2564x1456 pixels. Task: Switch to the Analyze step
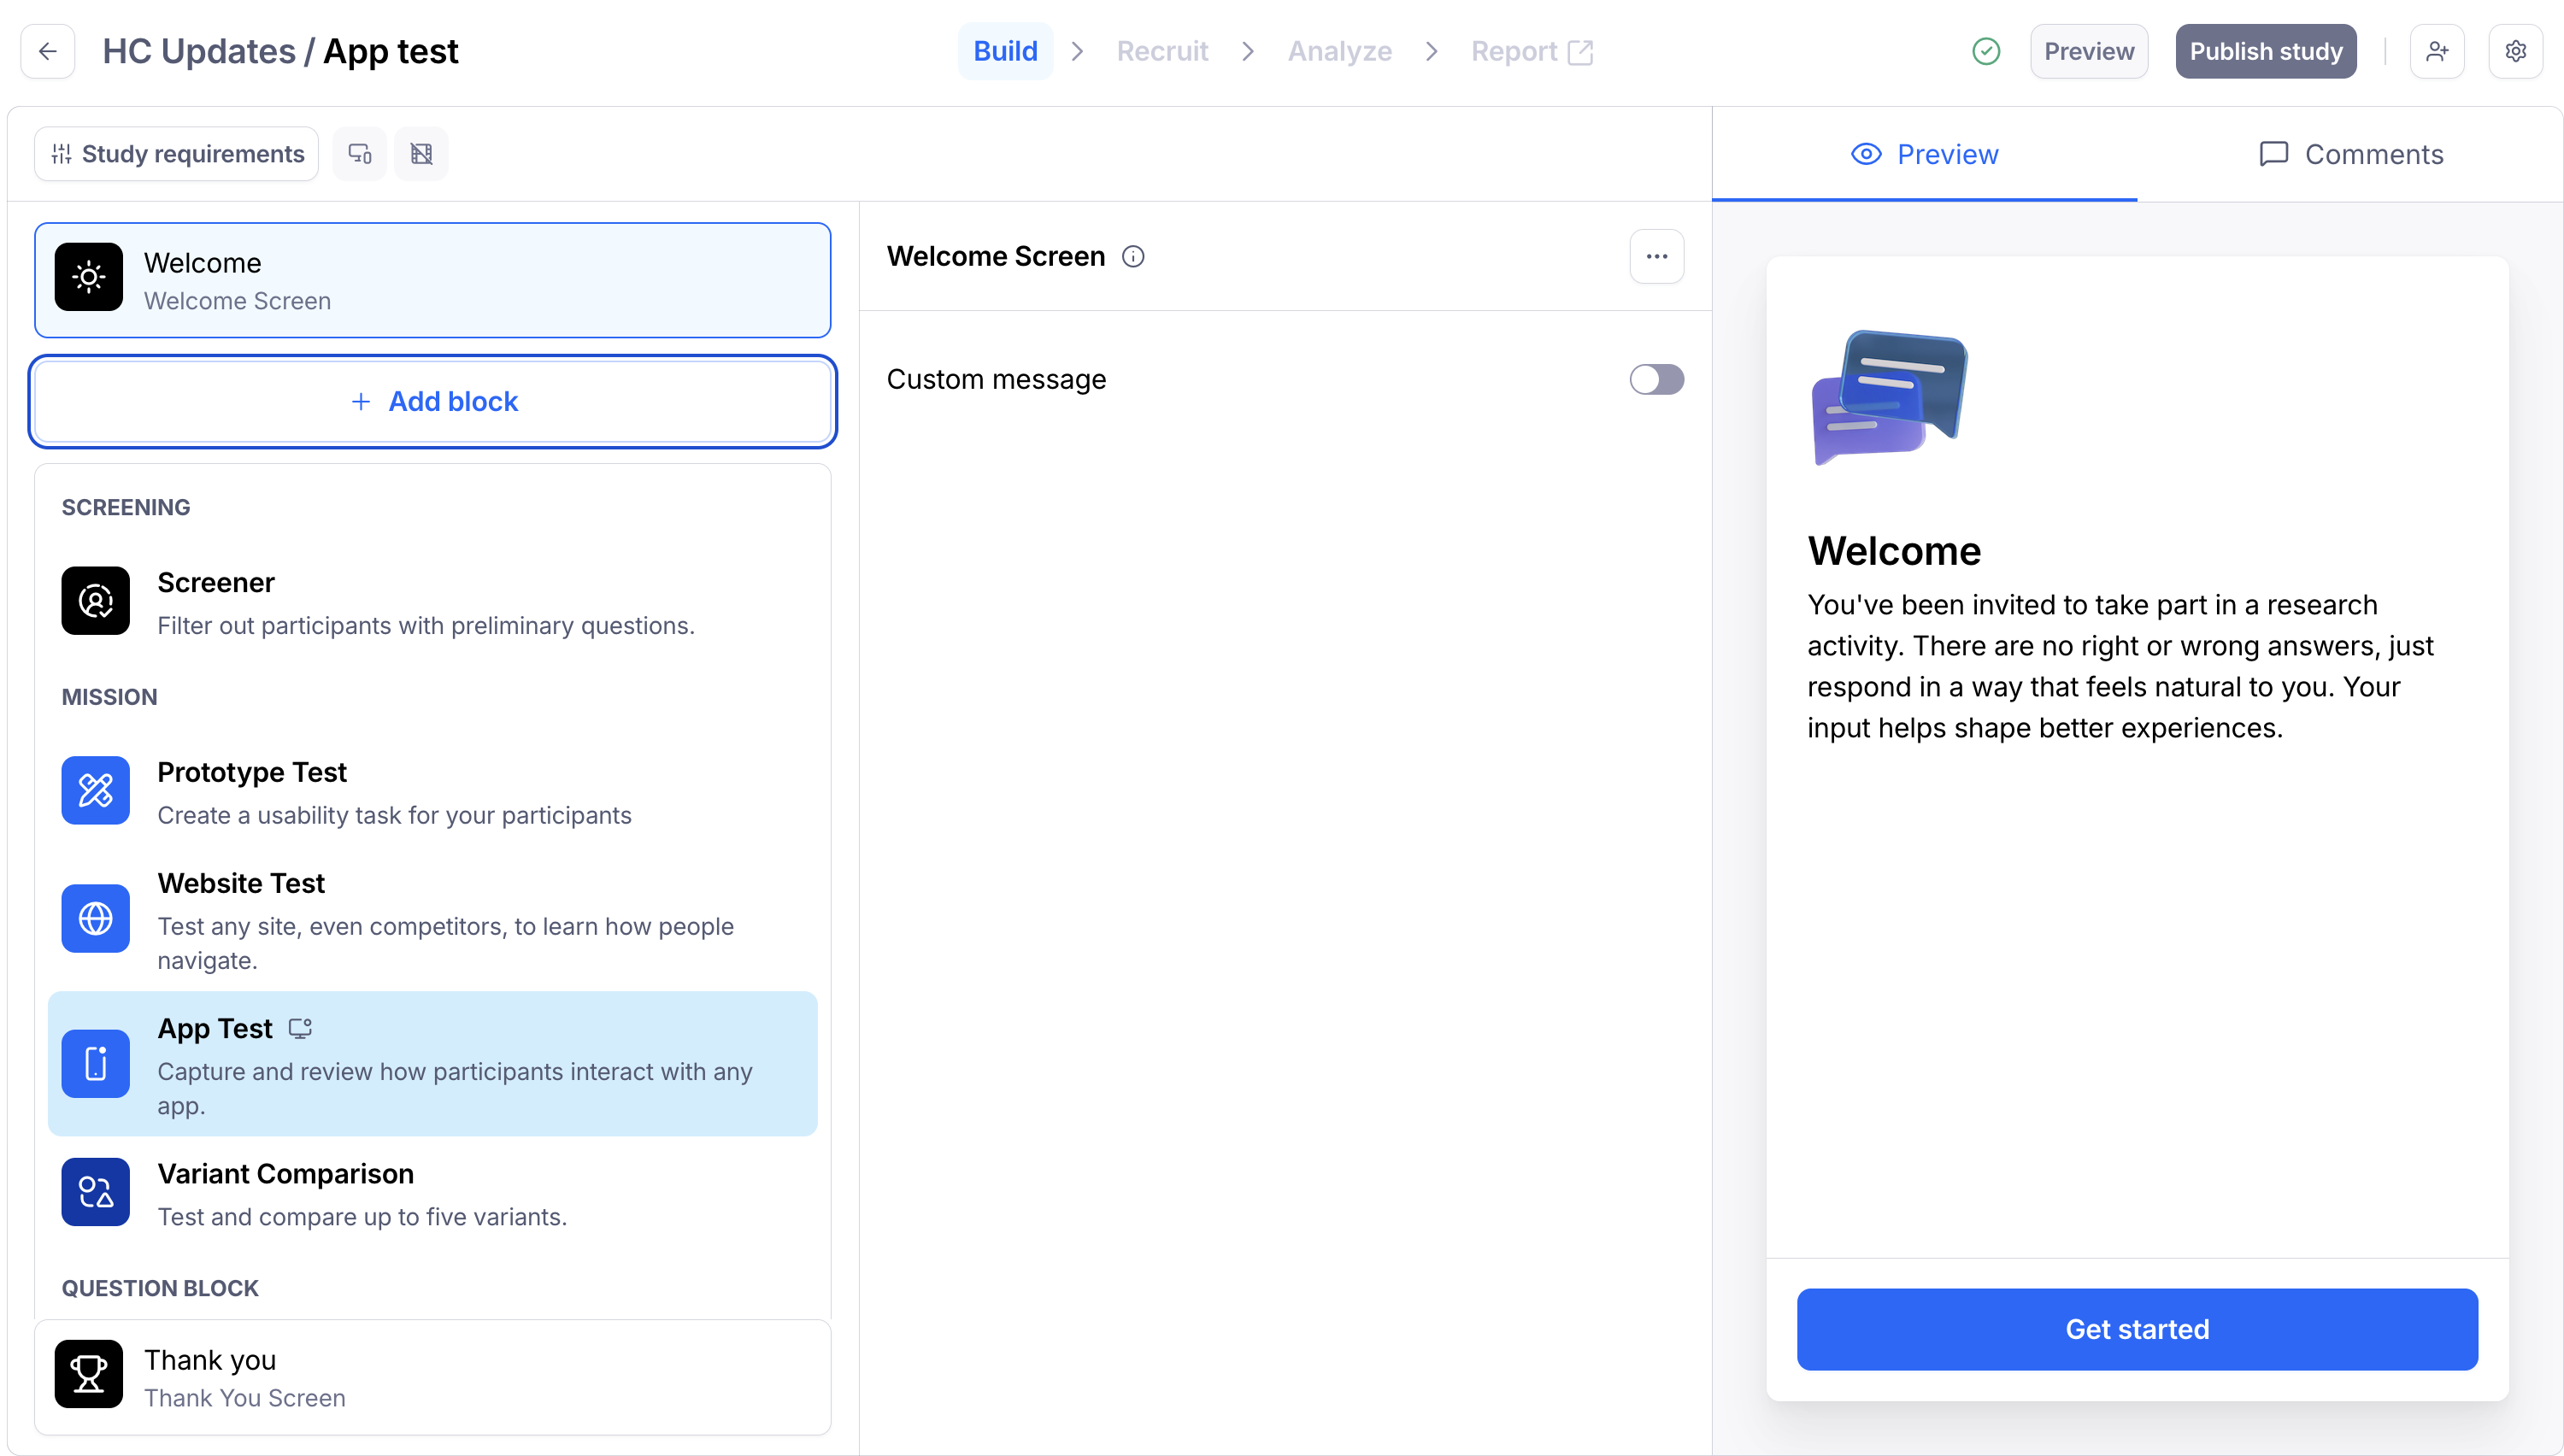(x=1339, y=51)
